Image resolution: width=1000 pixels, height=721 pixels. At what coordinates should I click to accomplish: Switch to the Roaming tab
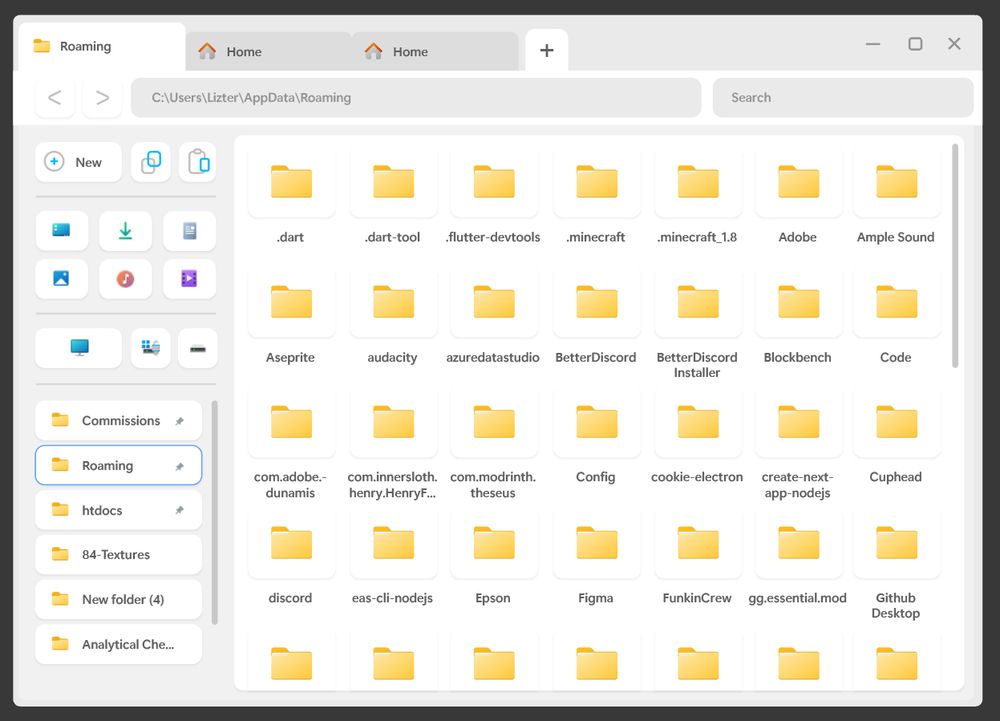point(102,47)
